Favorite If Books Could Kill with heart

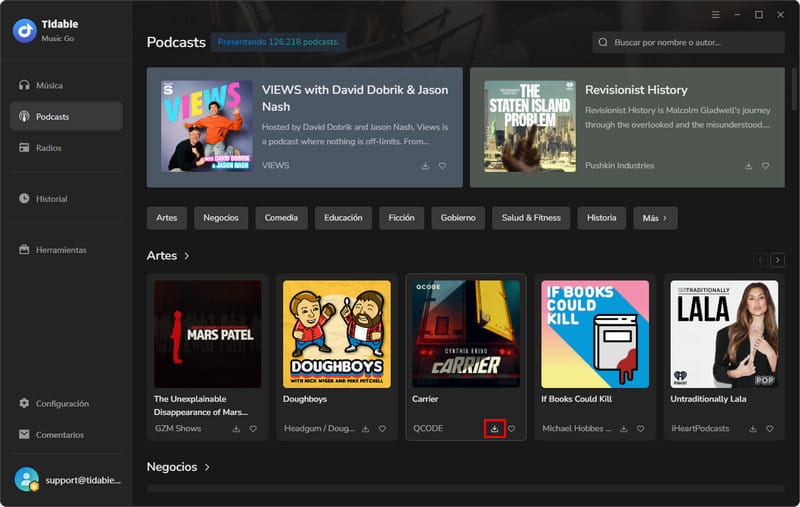pyautogui.click(x=640, y=429)
